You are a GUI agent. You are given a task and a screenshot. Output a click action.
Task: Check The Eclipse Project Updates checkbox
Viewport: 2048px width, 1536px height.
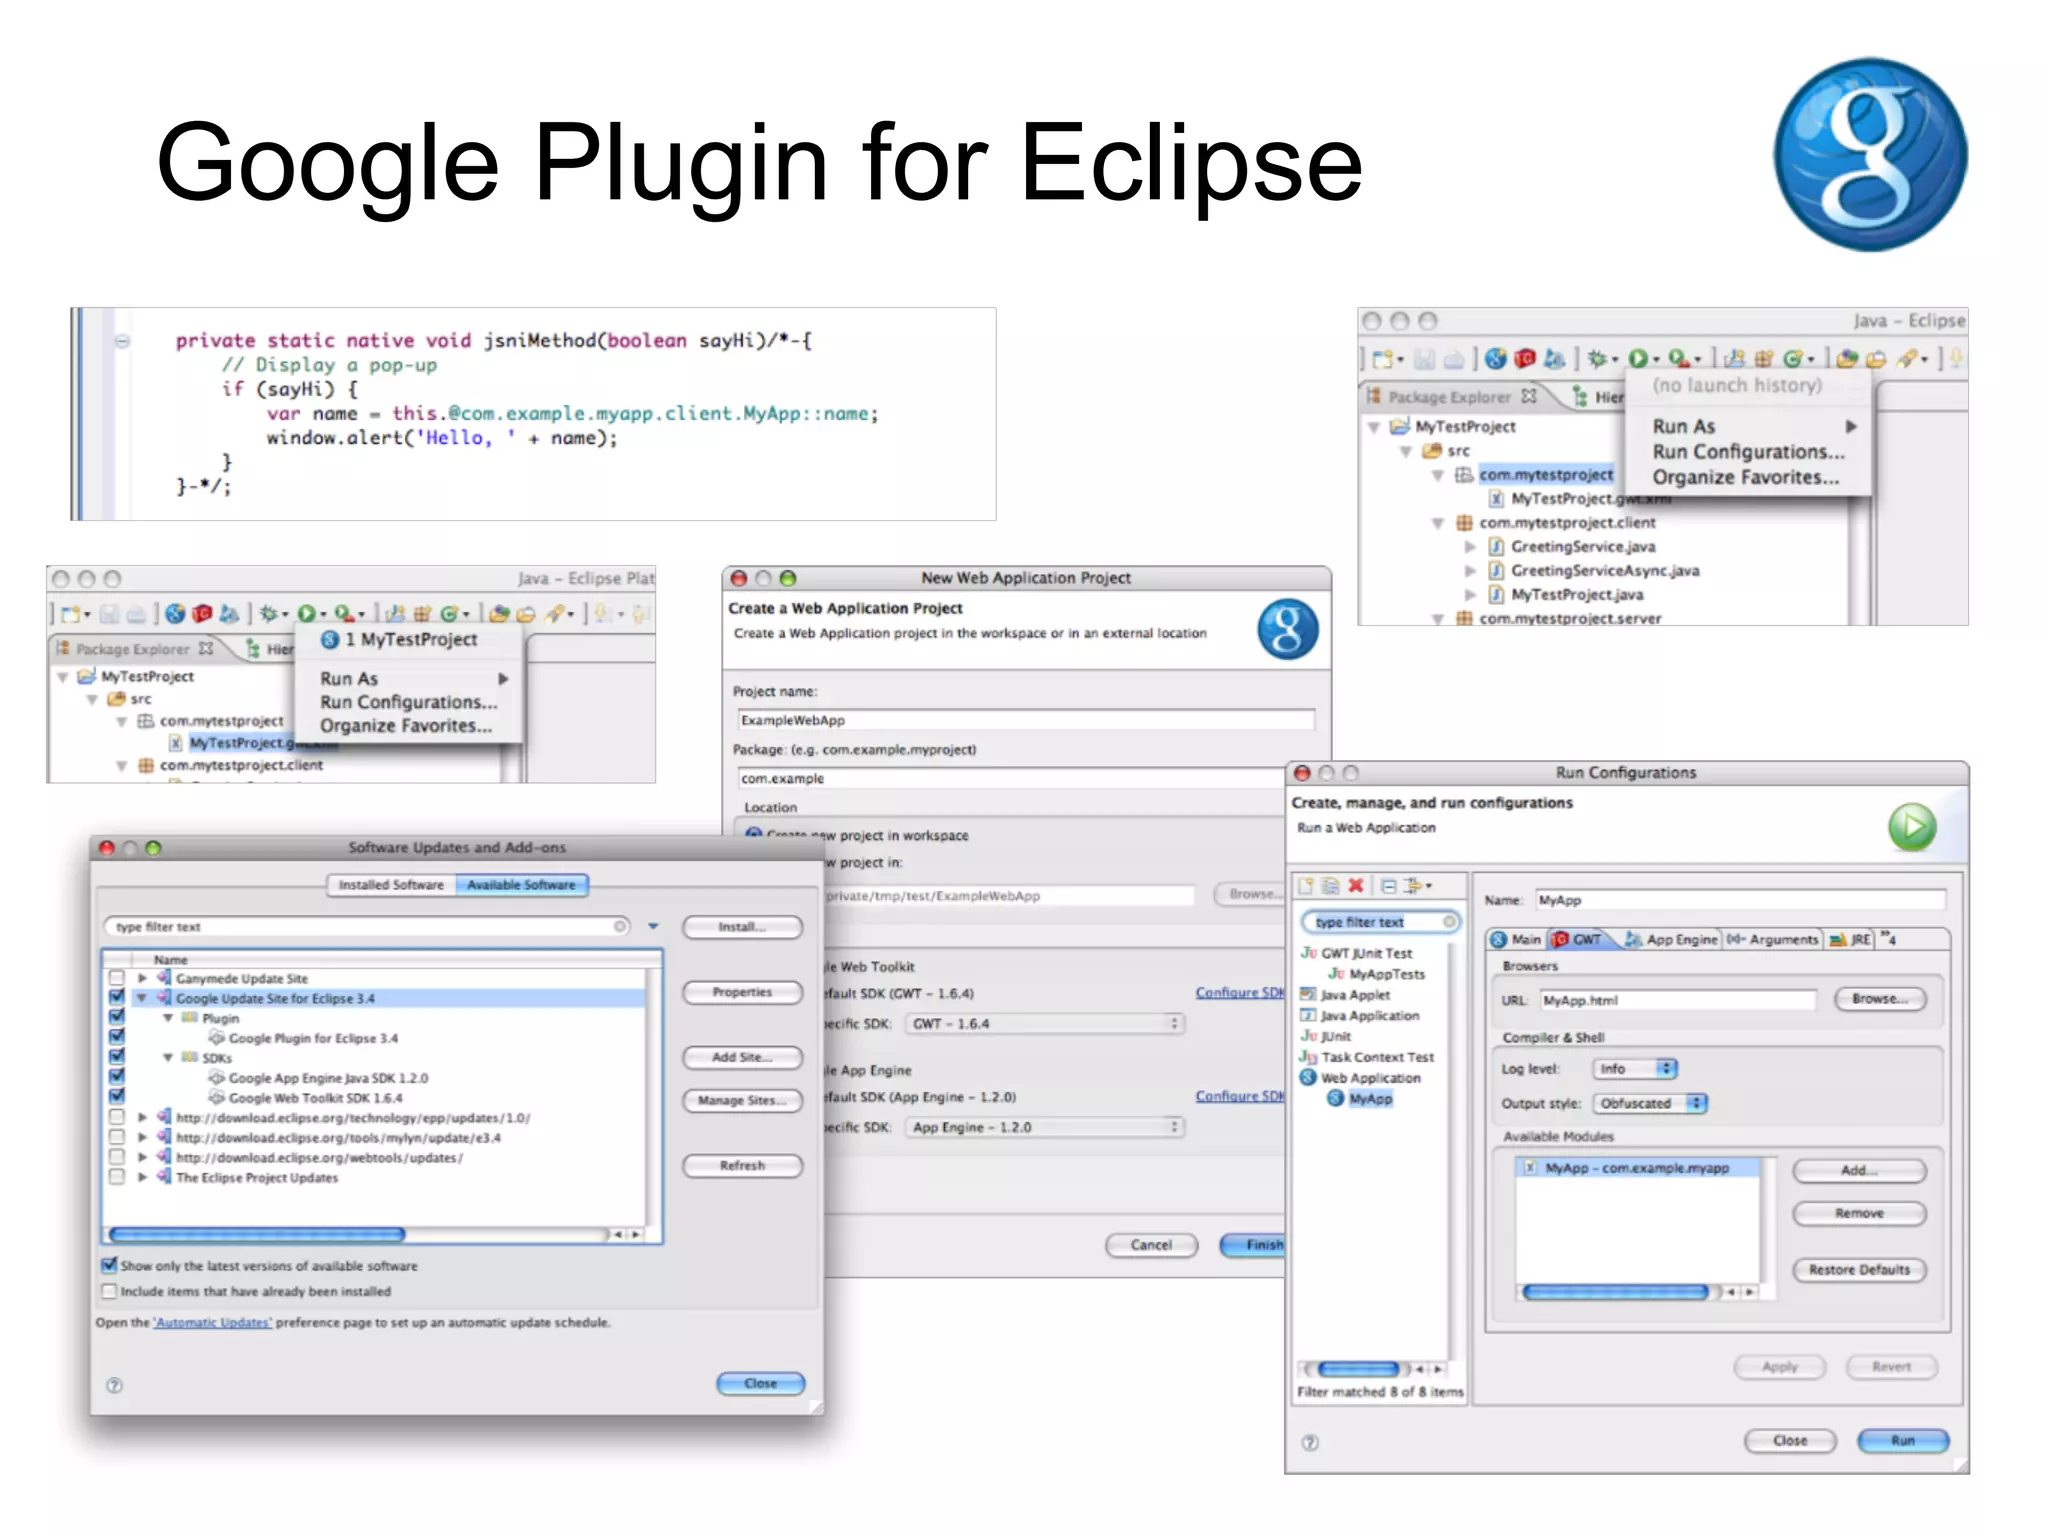point(117,1177)
